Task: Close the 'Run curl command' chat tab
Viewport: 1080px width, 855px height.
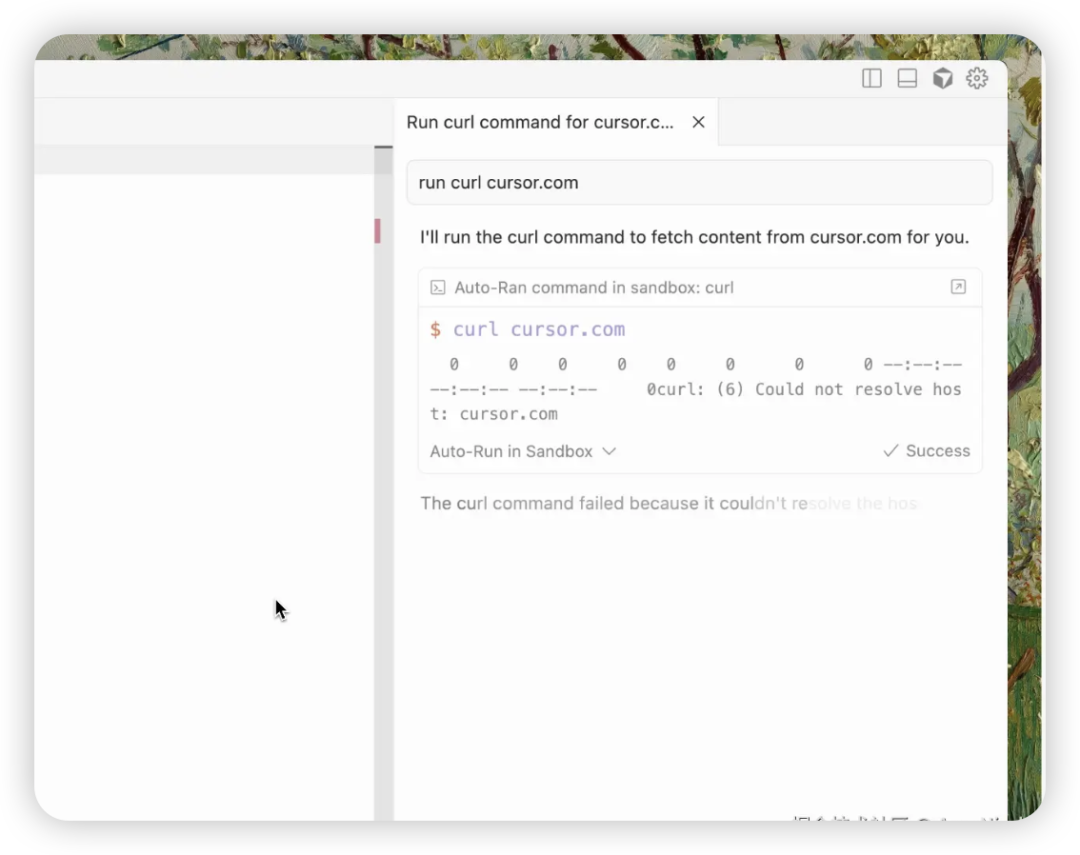Action: point(698,122)
